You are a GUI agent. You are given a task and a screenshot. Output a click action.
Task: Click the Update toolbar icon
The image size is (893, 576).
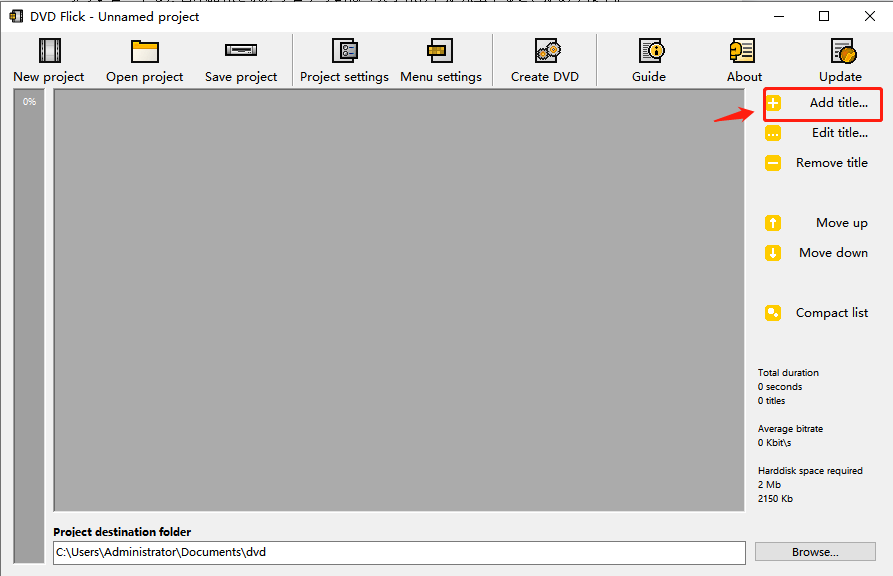[843, 51]
